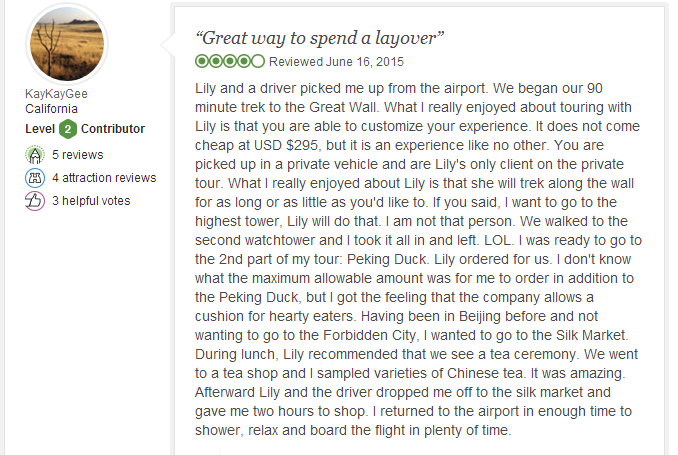
Task: Click the Reviewed June 16, 2015 date
Action: point(336,62)
